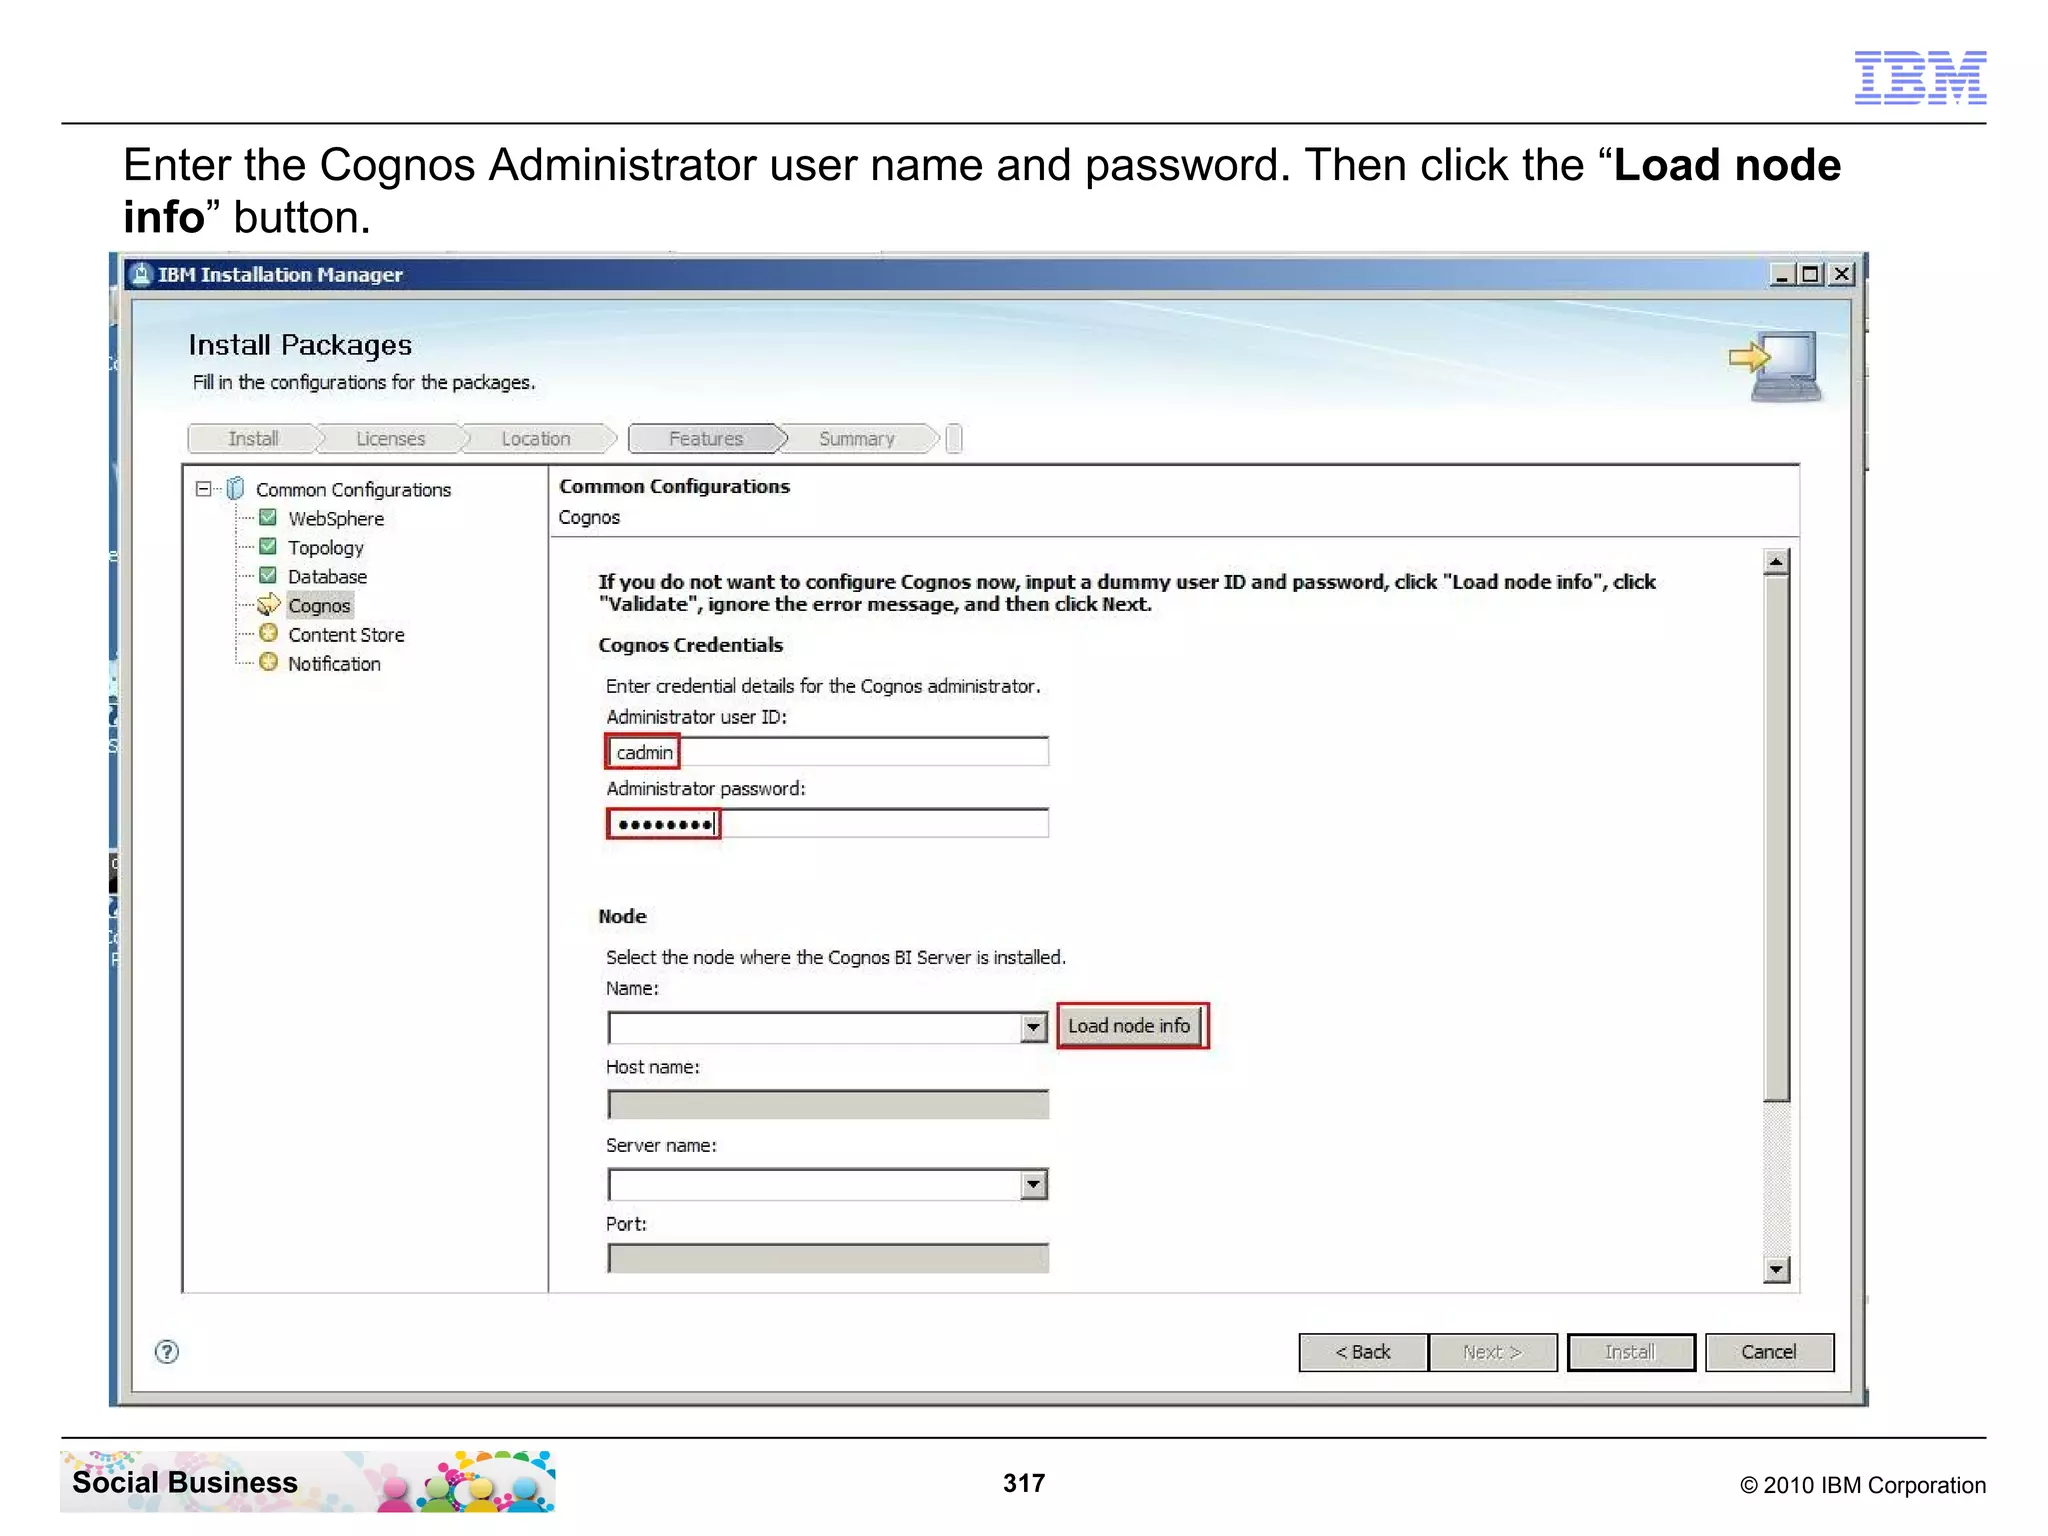Click the Common Configurations folder icon
The image size is (2048, 1536).
tap(236, 489)
